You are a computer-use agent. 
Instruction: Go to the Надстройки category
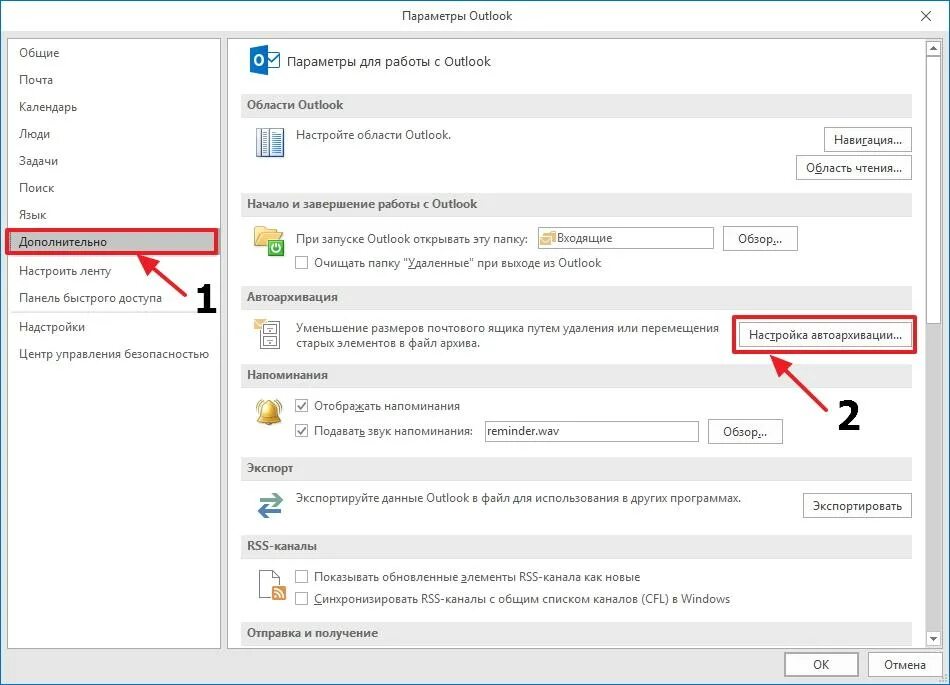click(51, 327)
